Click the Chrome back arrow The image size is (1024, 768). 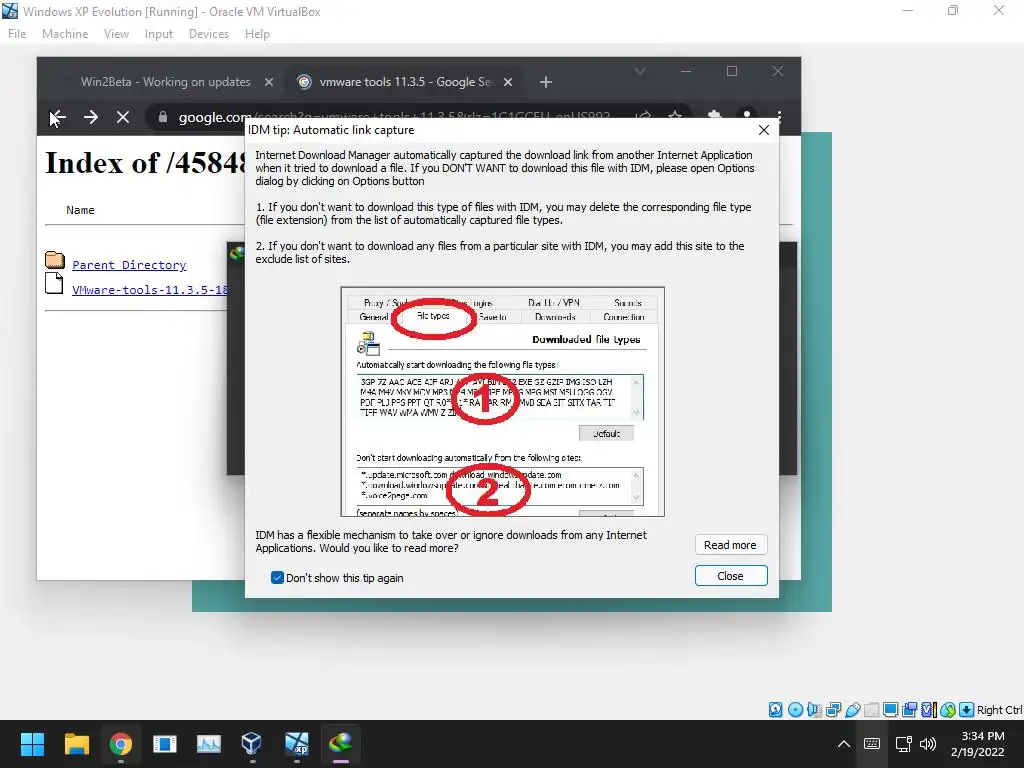(57, 118)
